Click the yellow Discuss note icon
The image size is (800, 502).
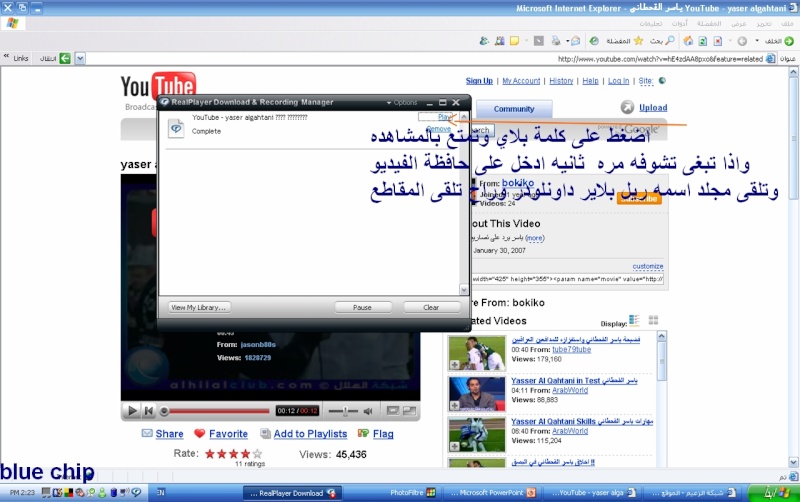point(514,41)
